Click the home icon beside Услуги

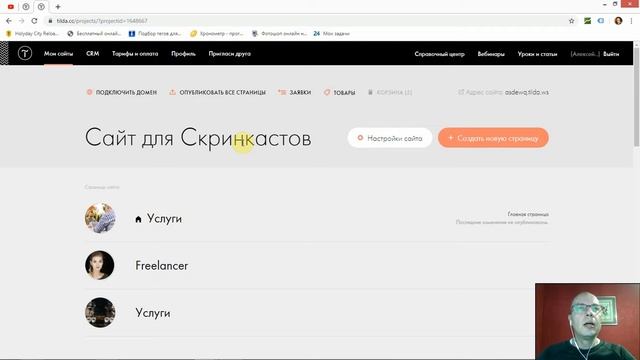pos(138,219)
